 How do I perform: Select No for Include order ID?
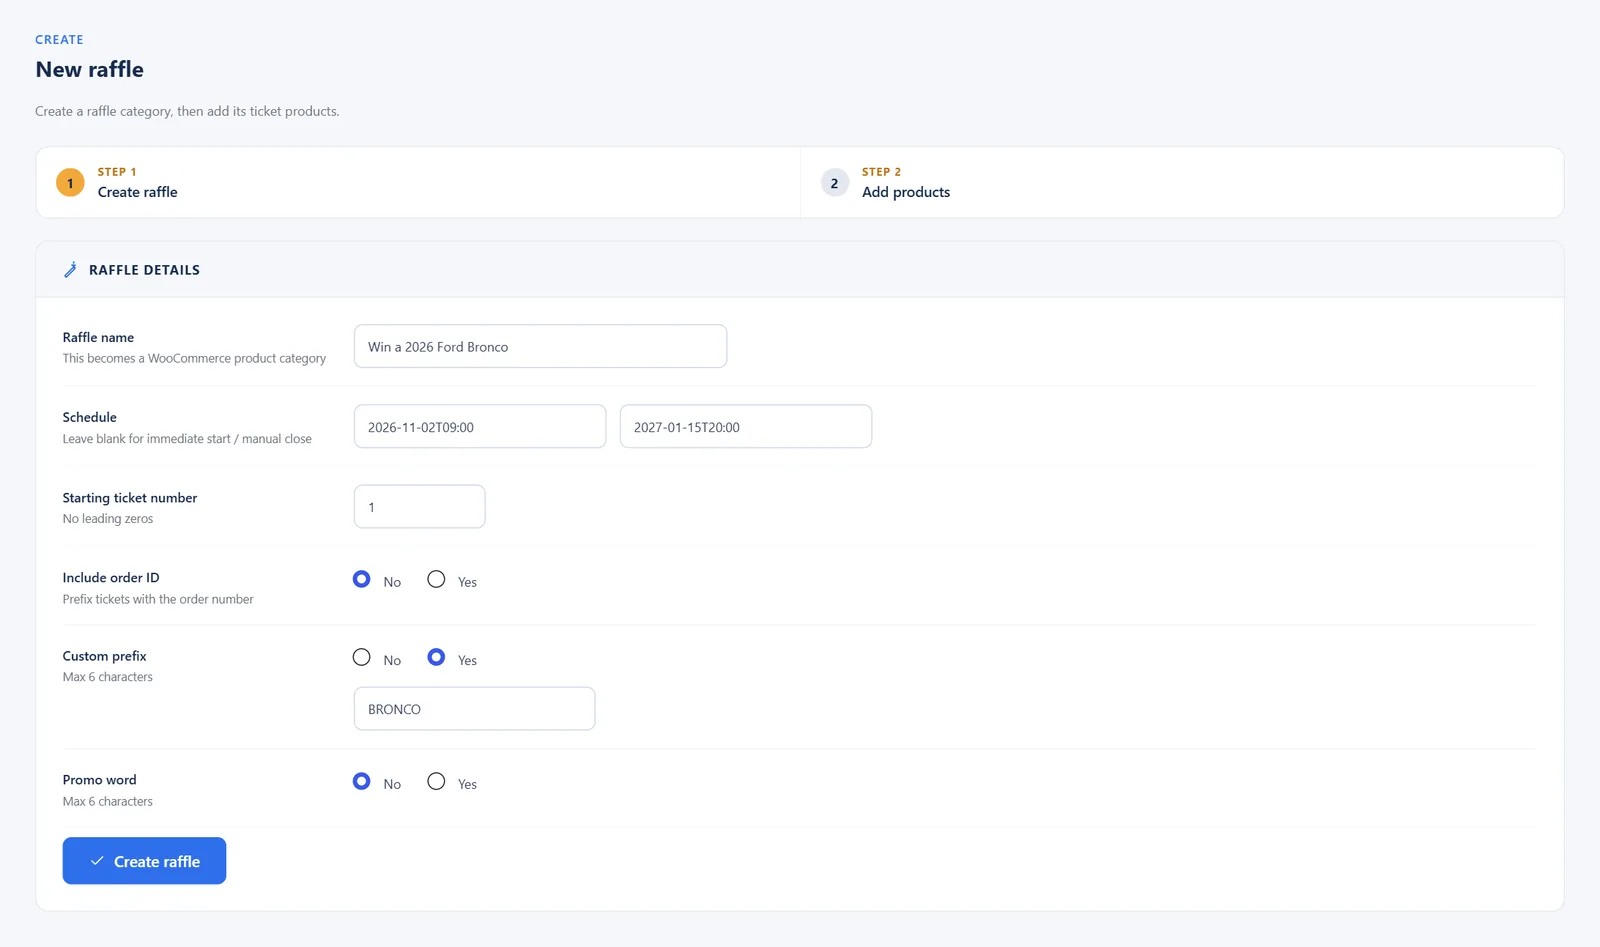[362, 579]
